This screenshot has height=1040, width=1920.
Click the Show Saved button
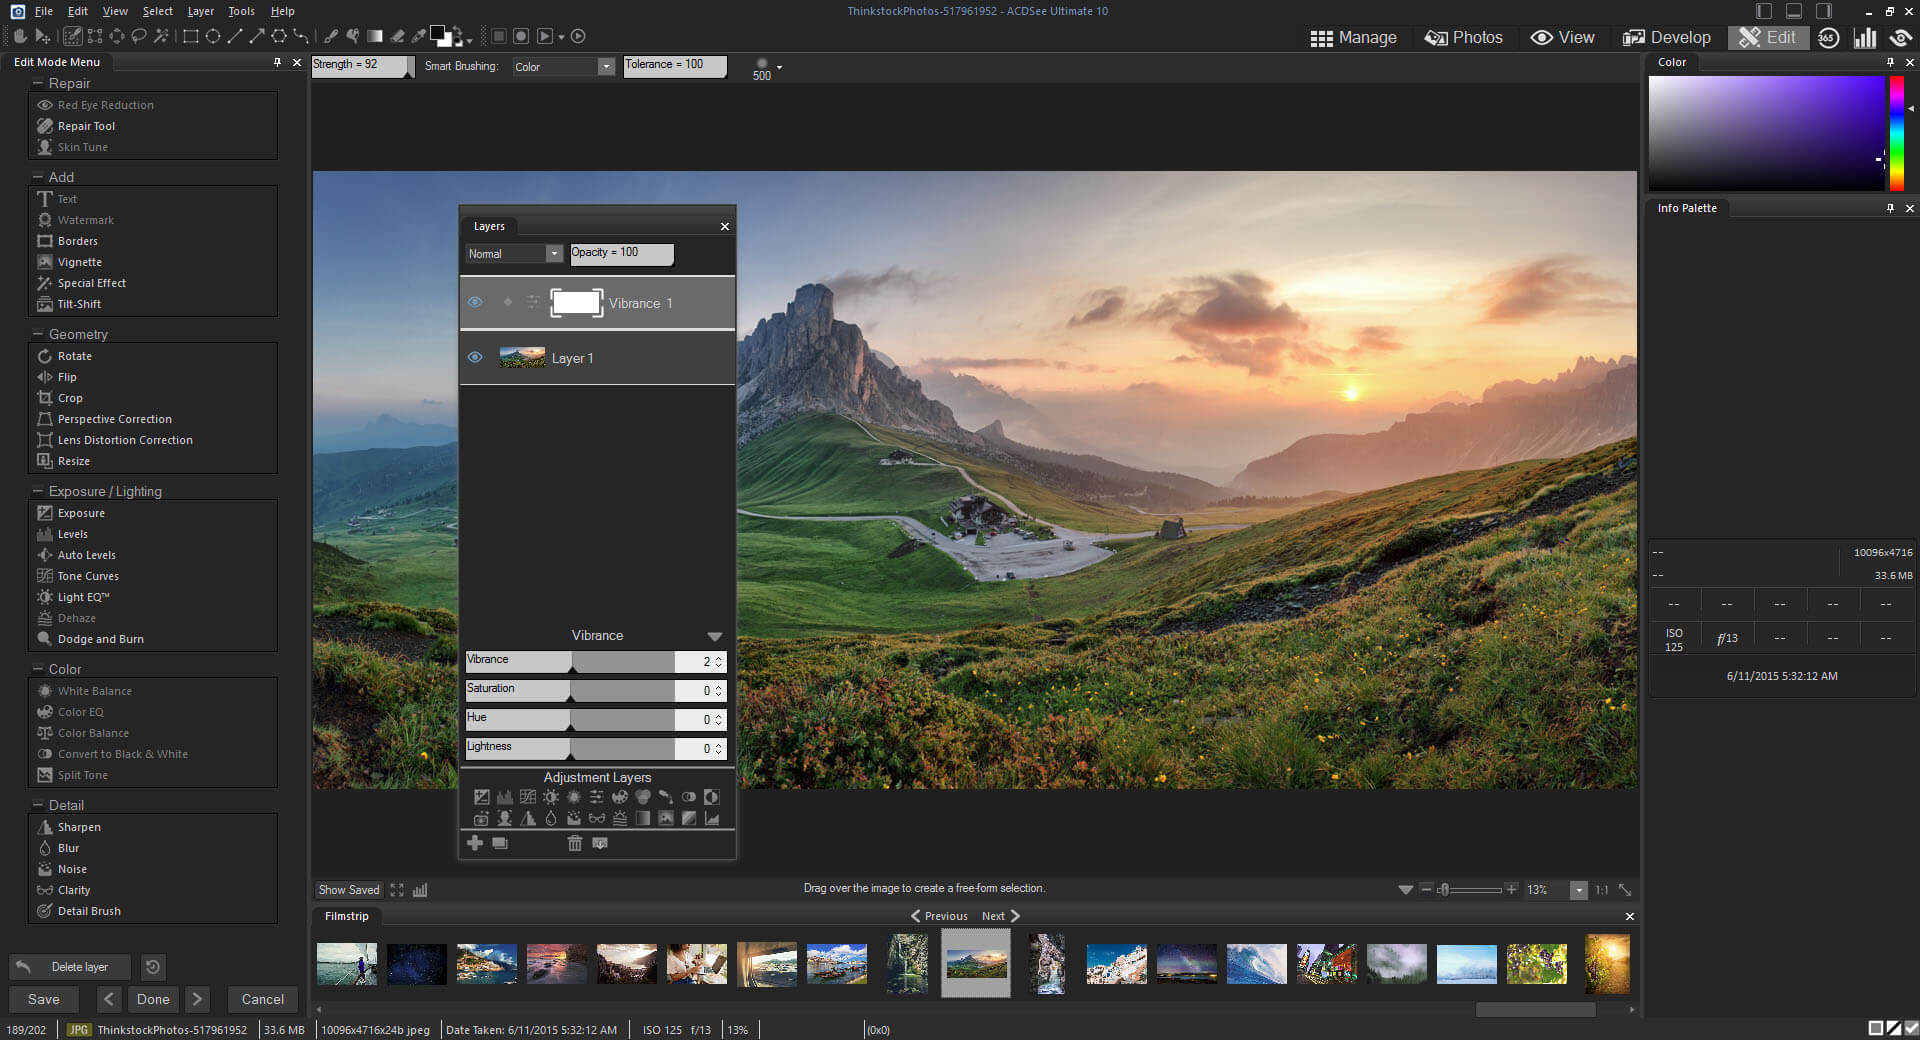tap(349, 890)
